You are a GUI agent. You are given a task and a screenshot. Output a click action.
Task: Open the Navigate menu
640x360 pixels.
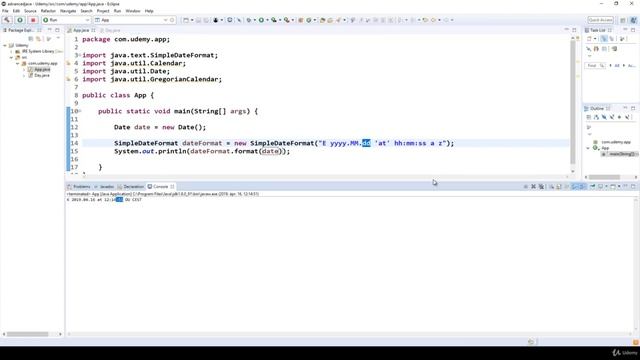[68, 11]
